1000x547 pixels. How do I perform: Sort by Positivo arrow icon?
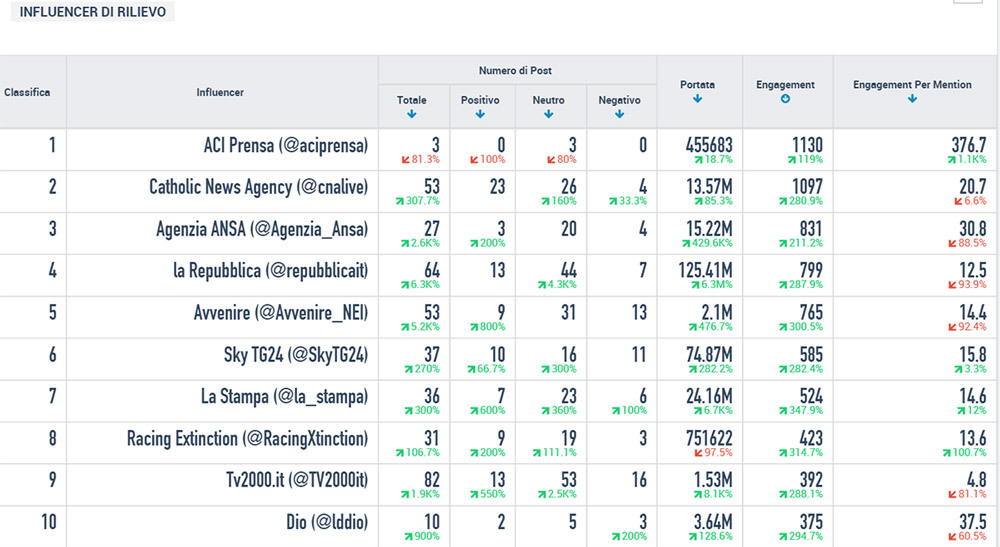[480, 114]
